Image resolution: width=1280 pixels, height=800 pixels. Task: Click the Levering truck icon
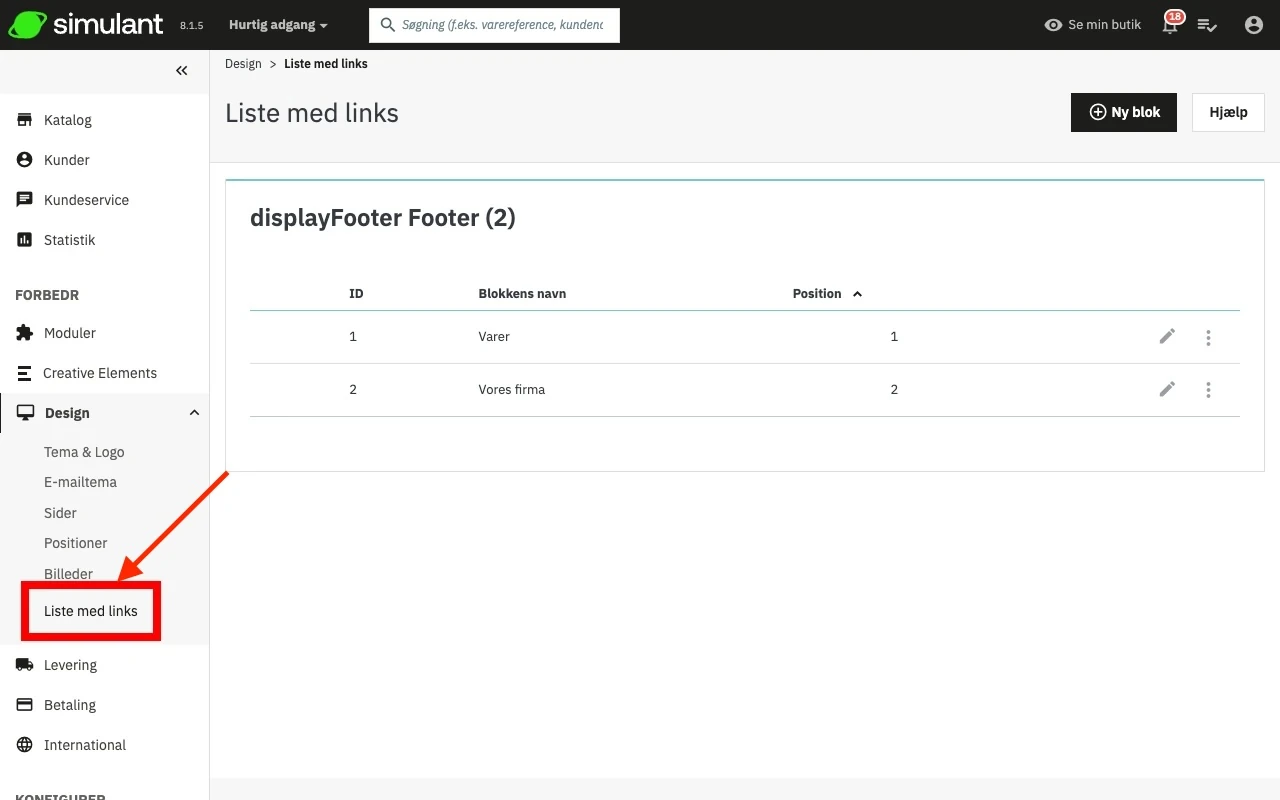coord(22,664)
